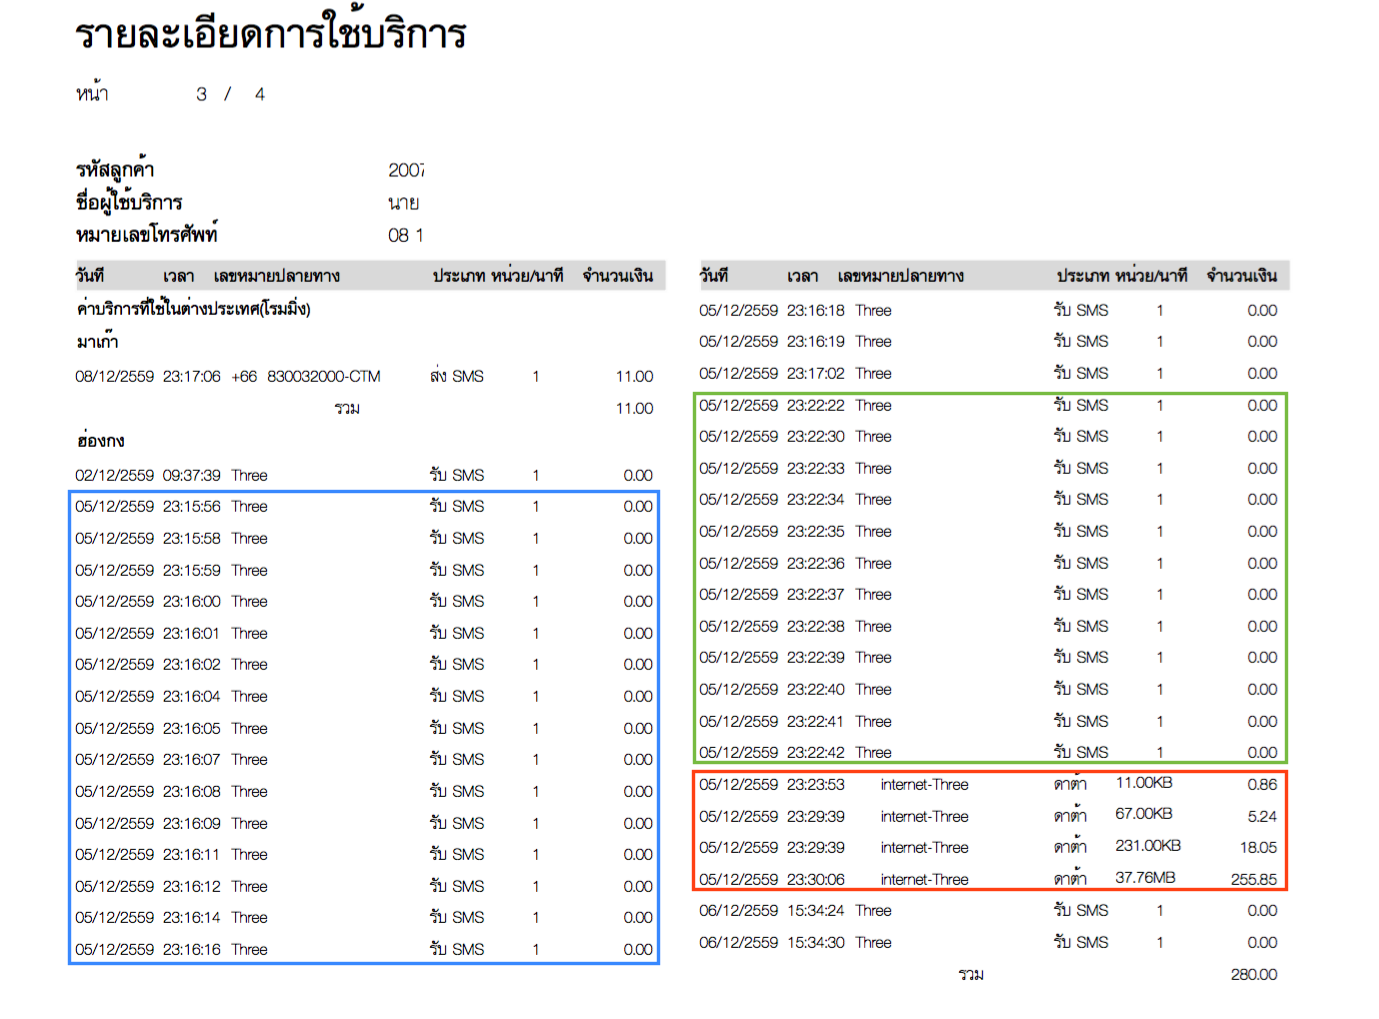Viewport: 1379px width, 1019px height.
Task: Click the total amount "280.00"
Action: (x=1254, y=975)
